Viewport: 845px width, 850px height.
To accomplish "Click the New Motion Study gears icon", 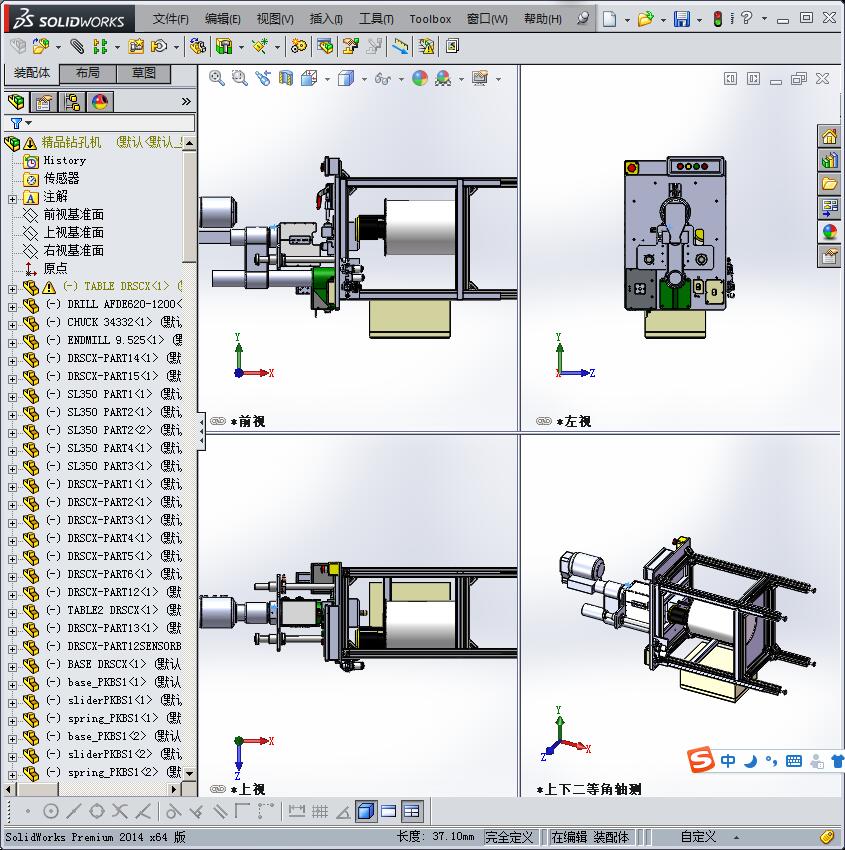I will point(298,47).
